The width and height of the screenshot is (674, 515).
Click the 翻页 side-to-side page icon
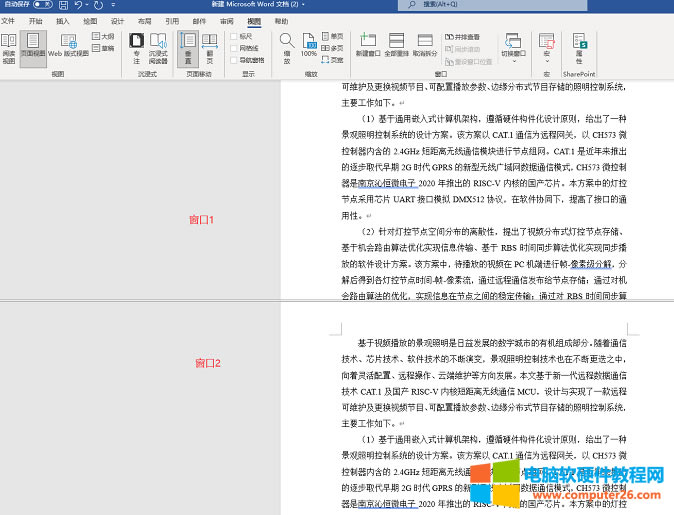pos(209,47)
